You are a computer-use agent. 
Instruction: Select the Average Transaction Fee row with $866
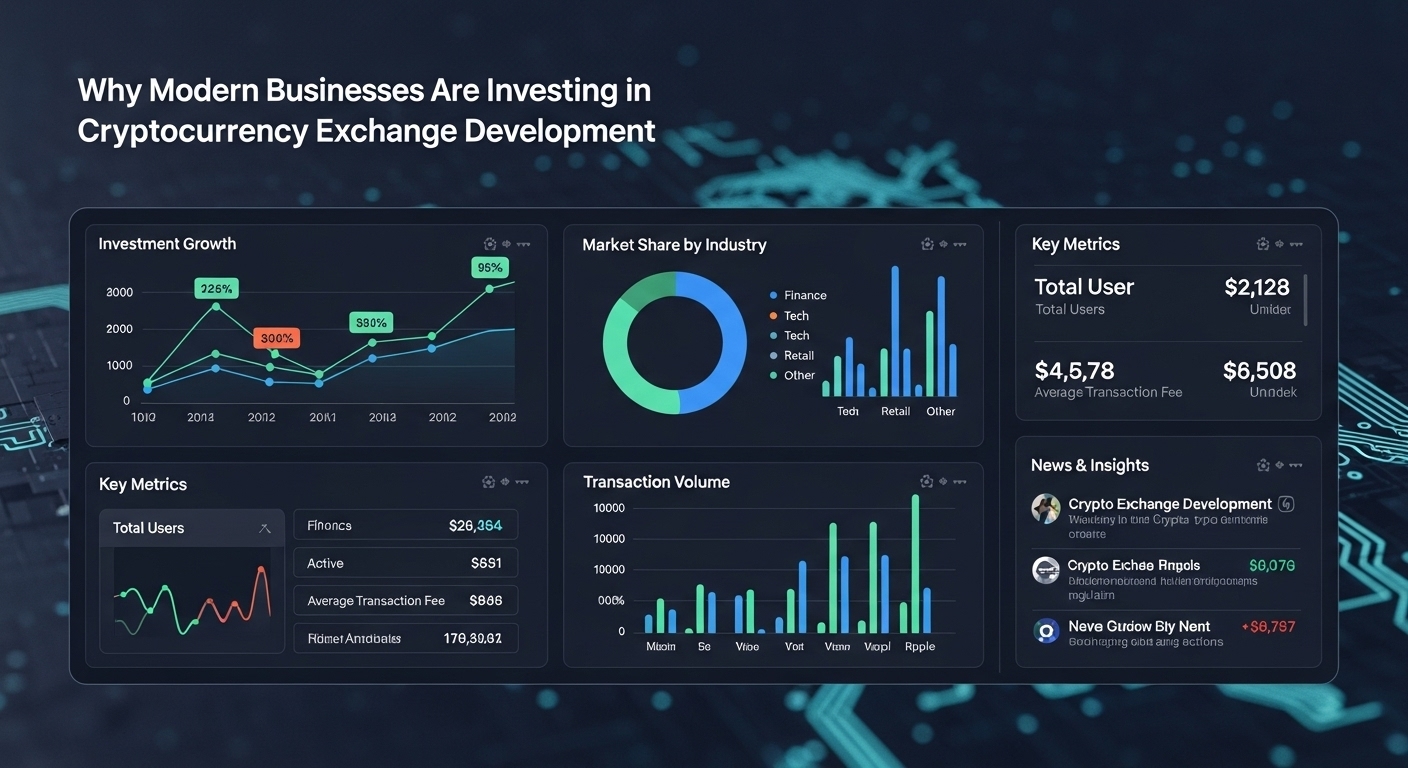pyautogui.click(x=405, y=601)
